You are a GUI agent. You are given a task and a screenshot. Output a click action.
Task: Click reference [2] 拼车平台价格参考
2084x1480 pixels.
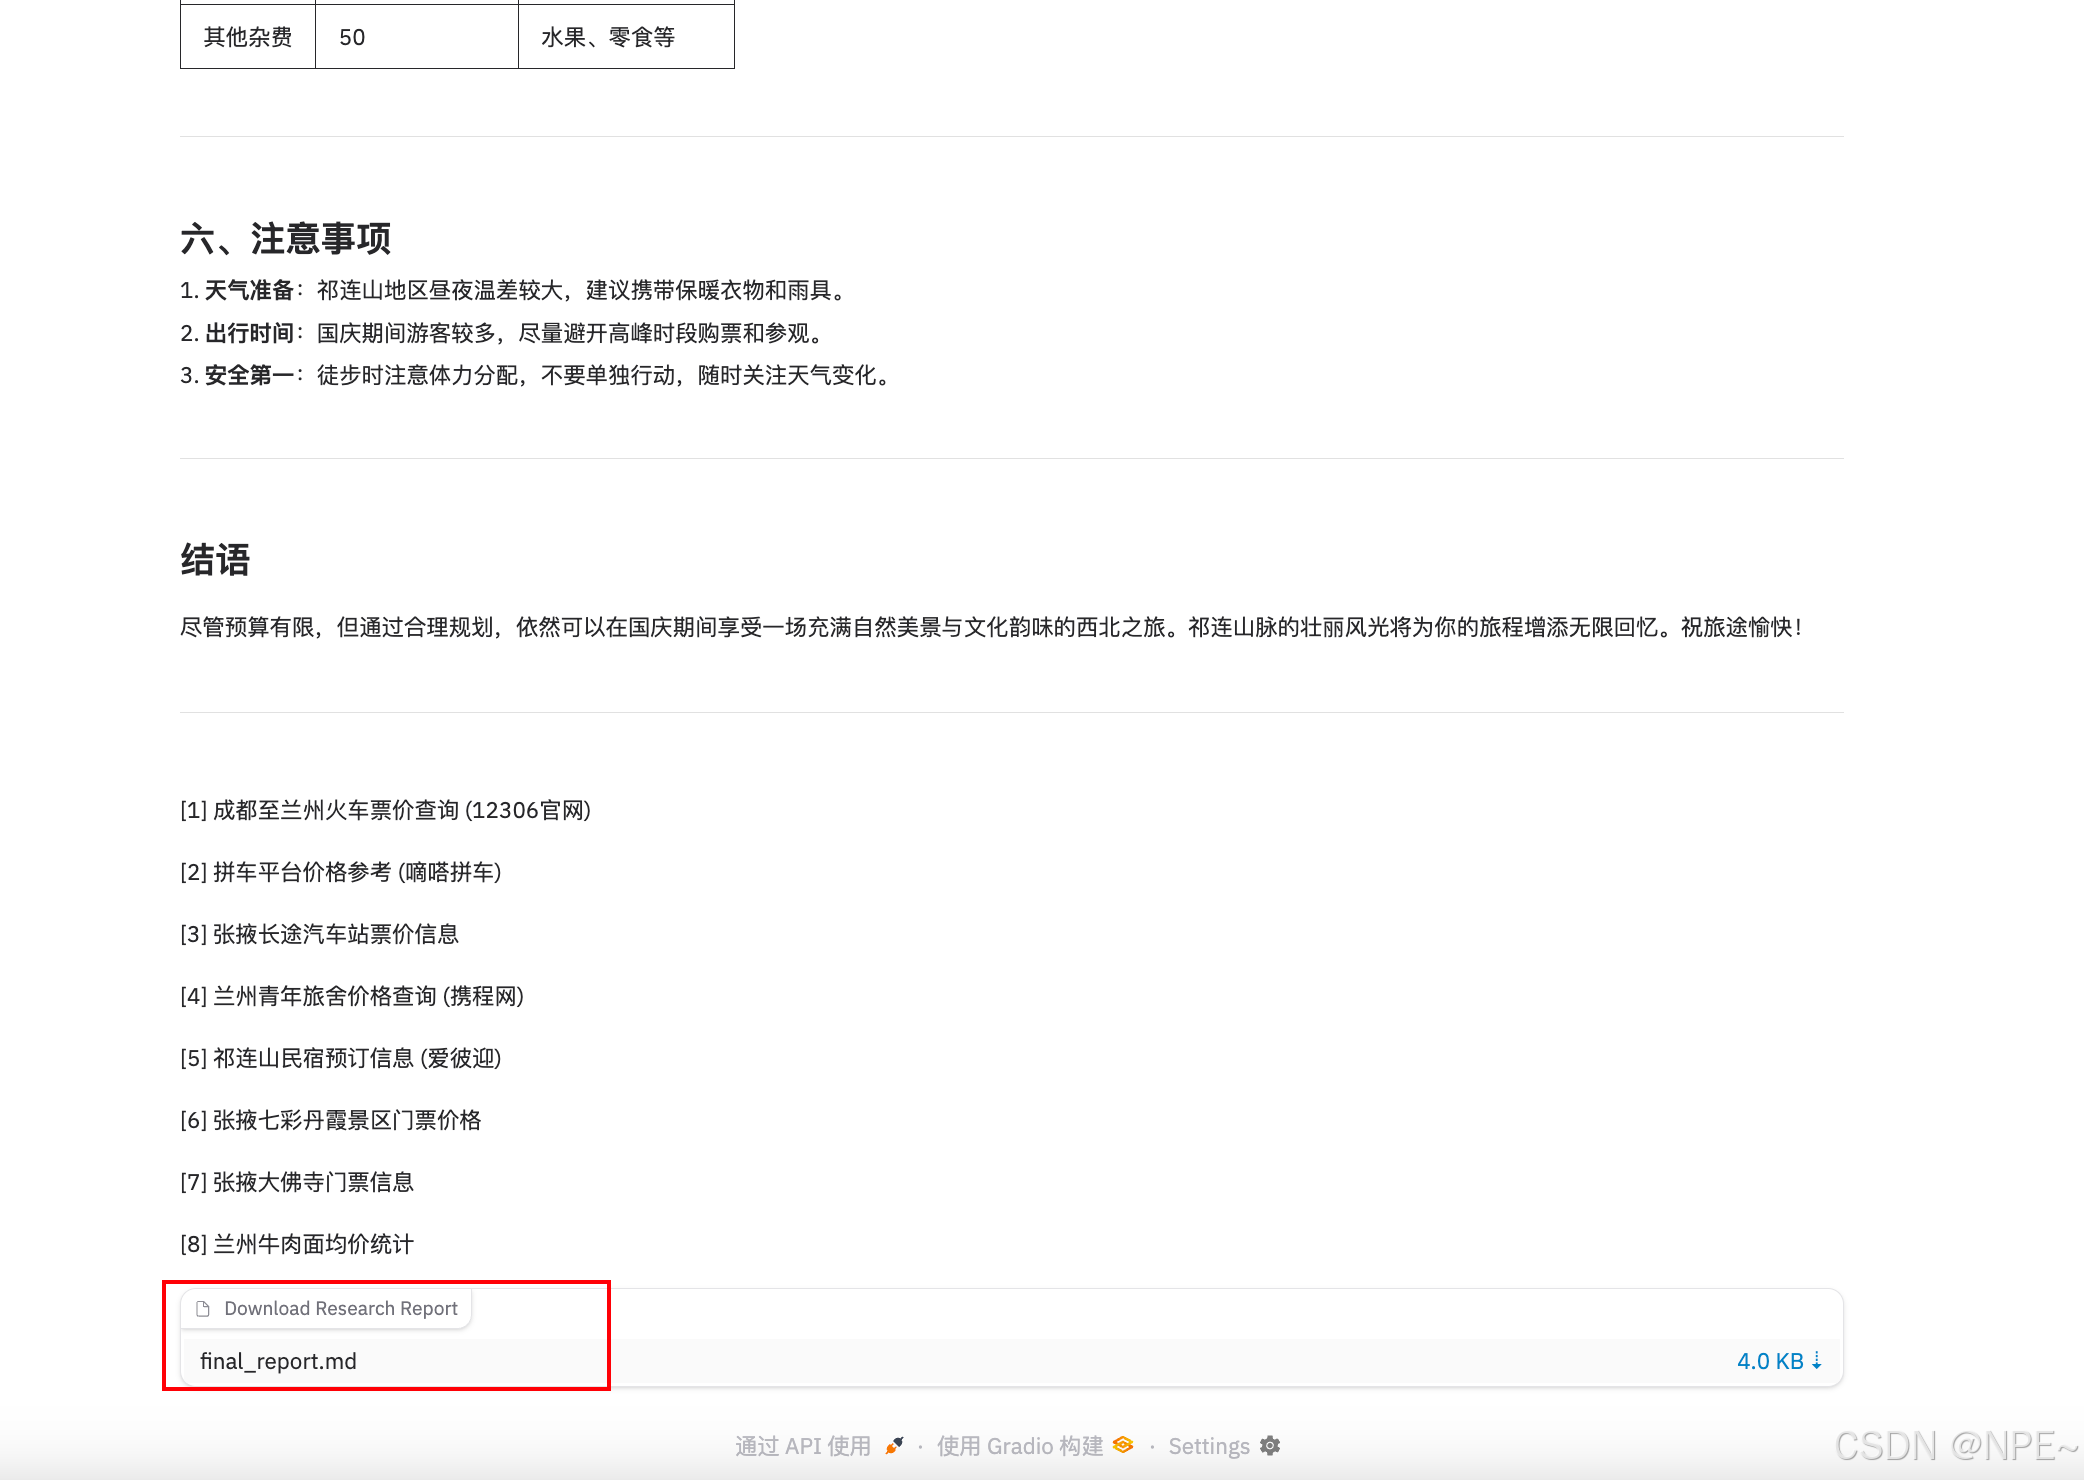click(x=340, y=872)
